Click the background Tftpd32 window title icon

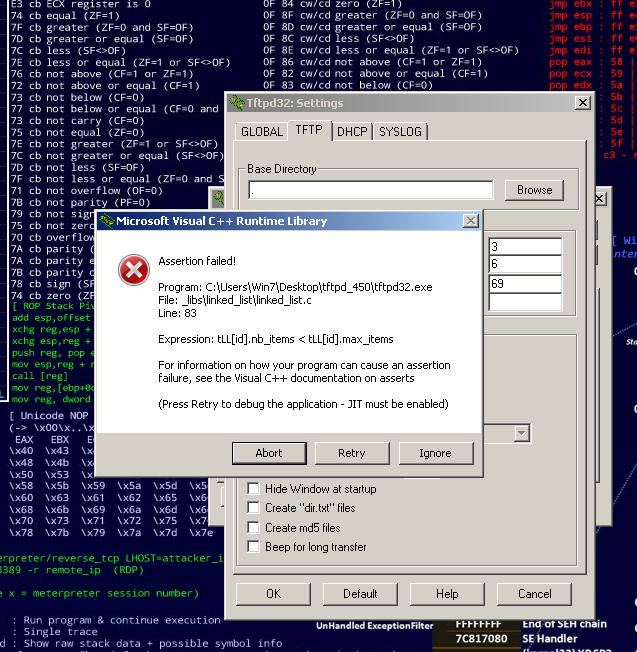[x=218, y=198]
